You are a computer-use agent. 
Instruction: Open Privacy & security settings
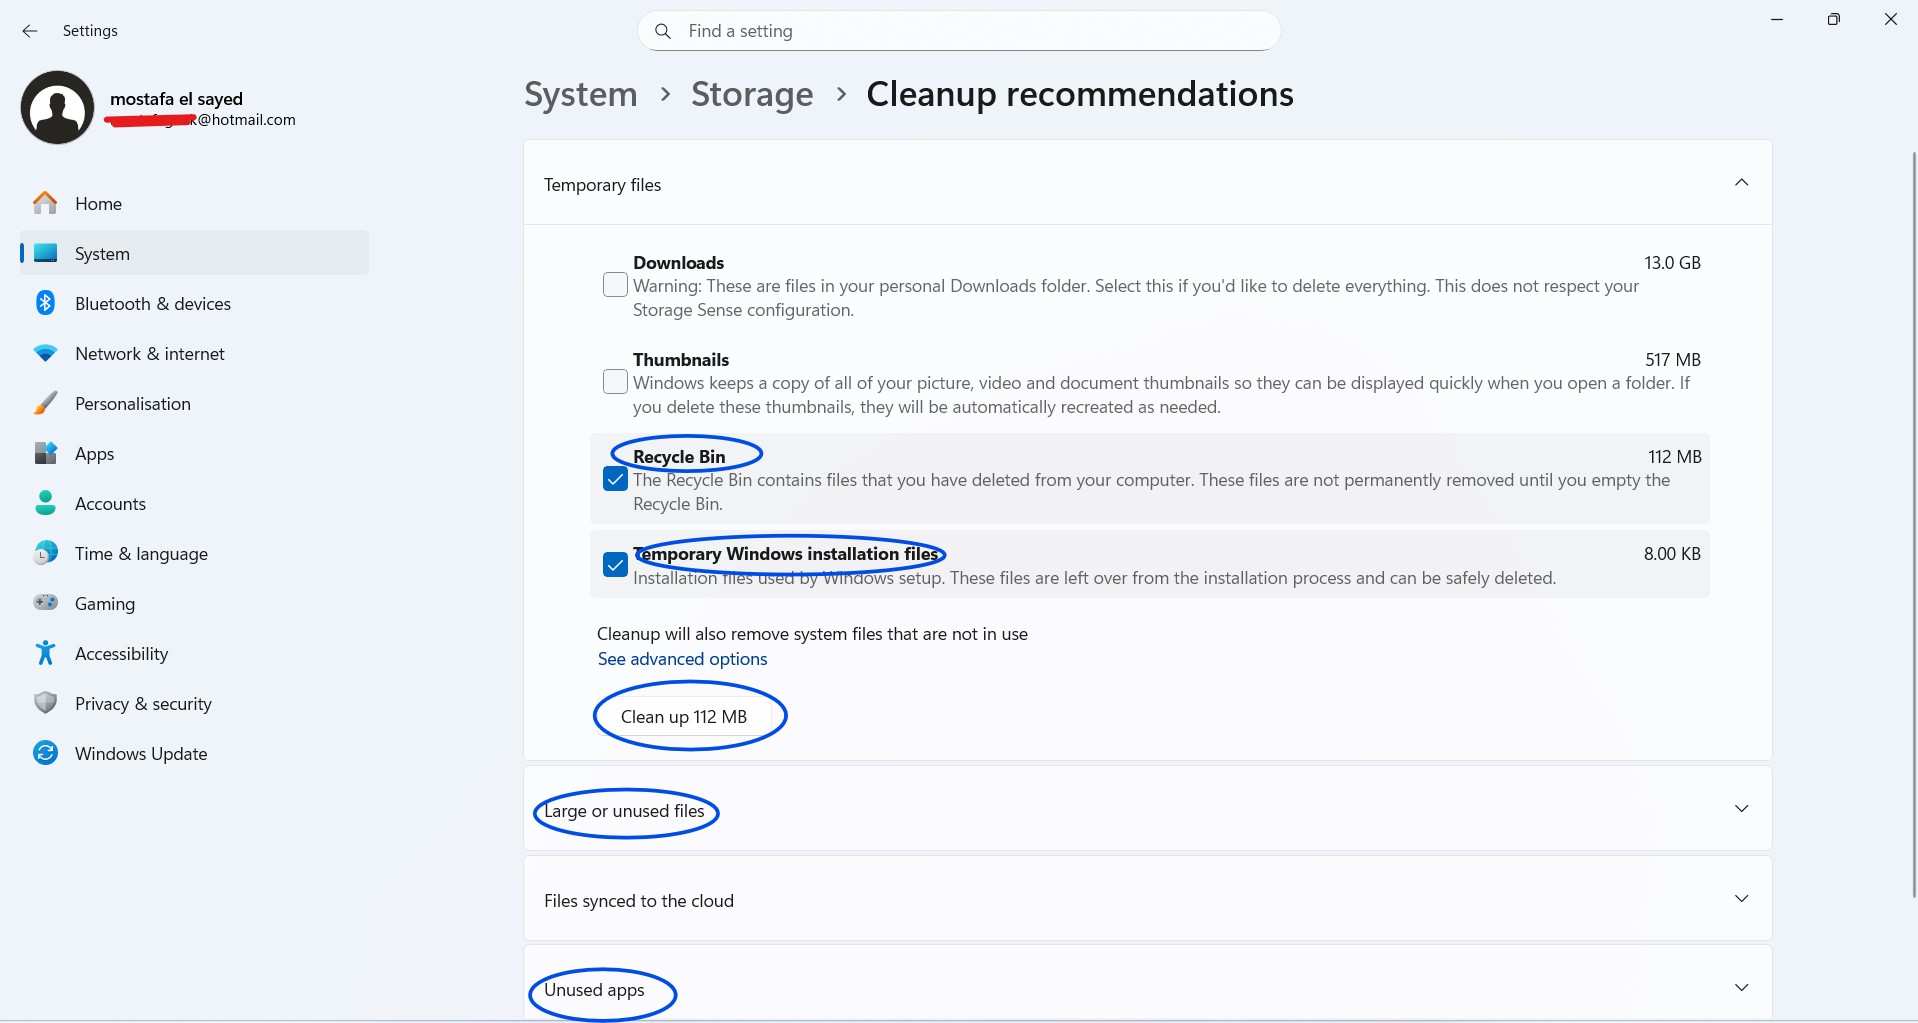tap(143, 703)
